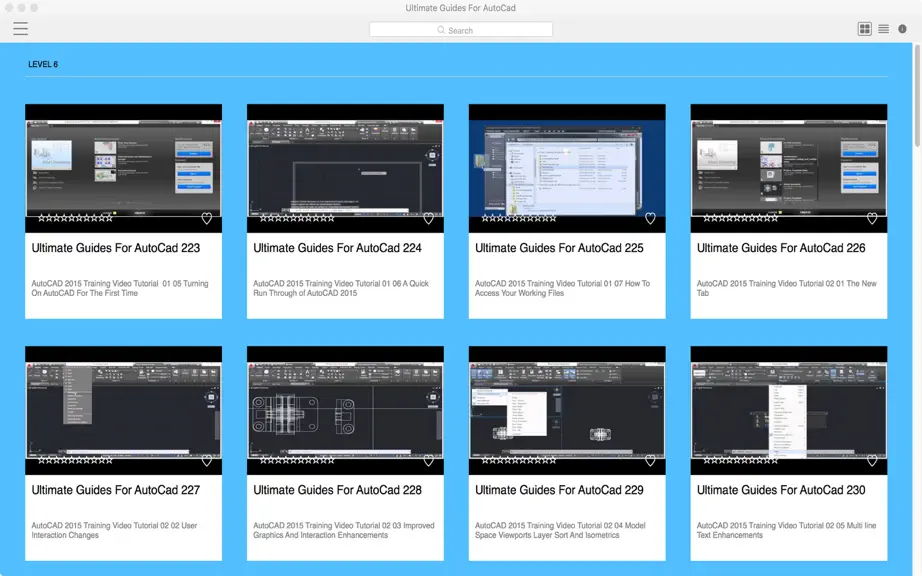Click the Search field
The width and height of the screenshot is (922, 576).
[461, 30]
